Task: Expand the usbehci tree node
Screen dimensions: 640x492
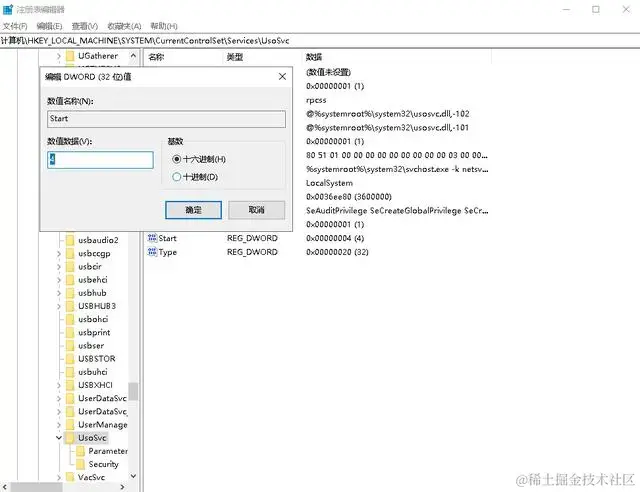Action: (59, 280)
